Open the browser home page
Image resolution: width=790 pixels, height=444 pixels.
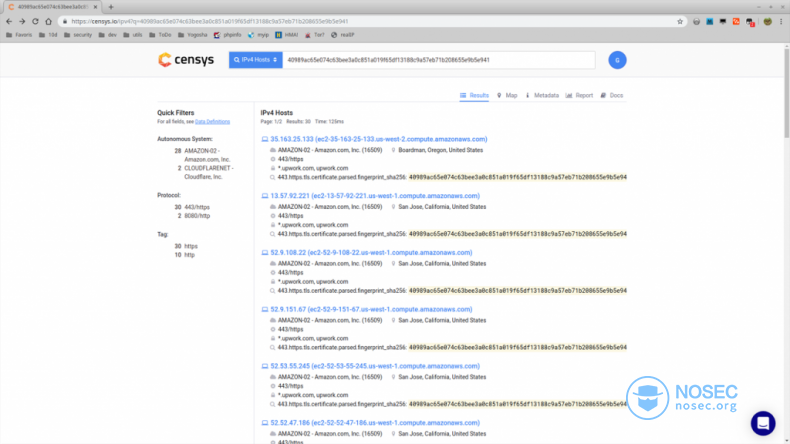pos(48,22)
